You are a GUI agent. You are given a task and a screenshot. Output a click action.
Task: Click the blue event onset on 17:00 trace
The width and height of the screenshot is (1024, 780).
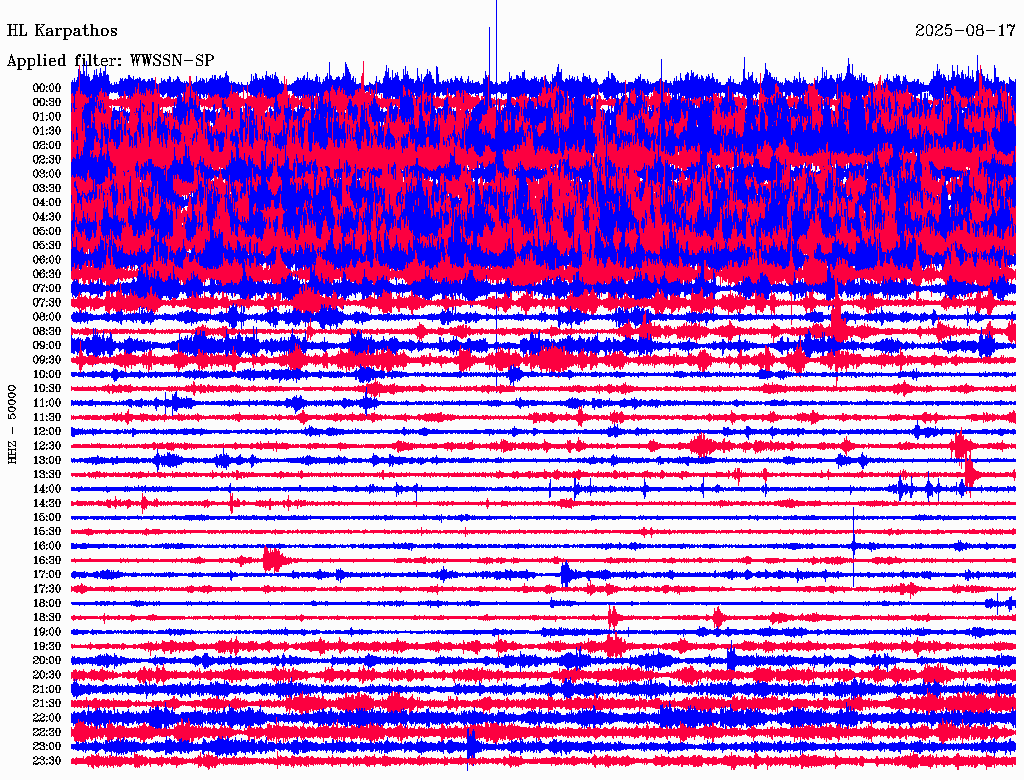pyautogui.click(x=566, y=574)
